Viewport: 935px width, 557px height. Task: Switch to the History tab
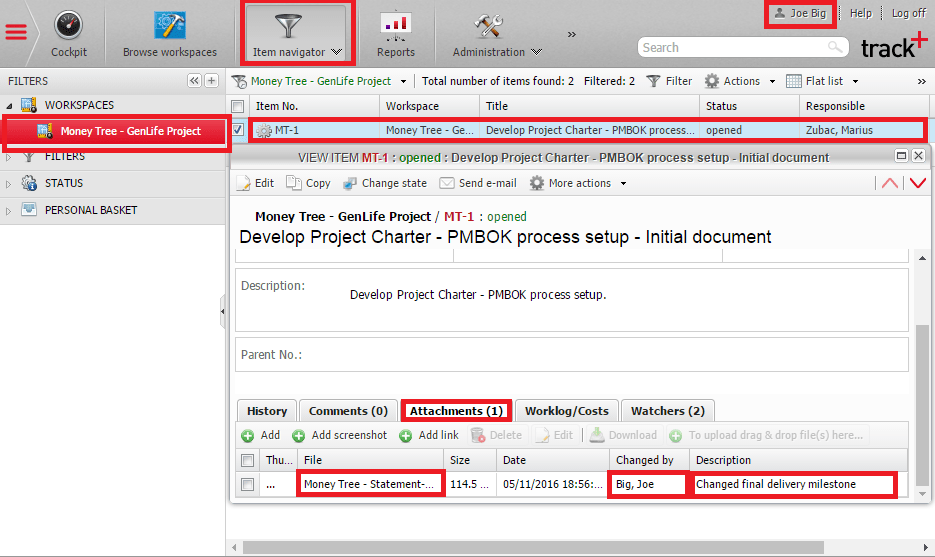tap(267, 411)
